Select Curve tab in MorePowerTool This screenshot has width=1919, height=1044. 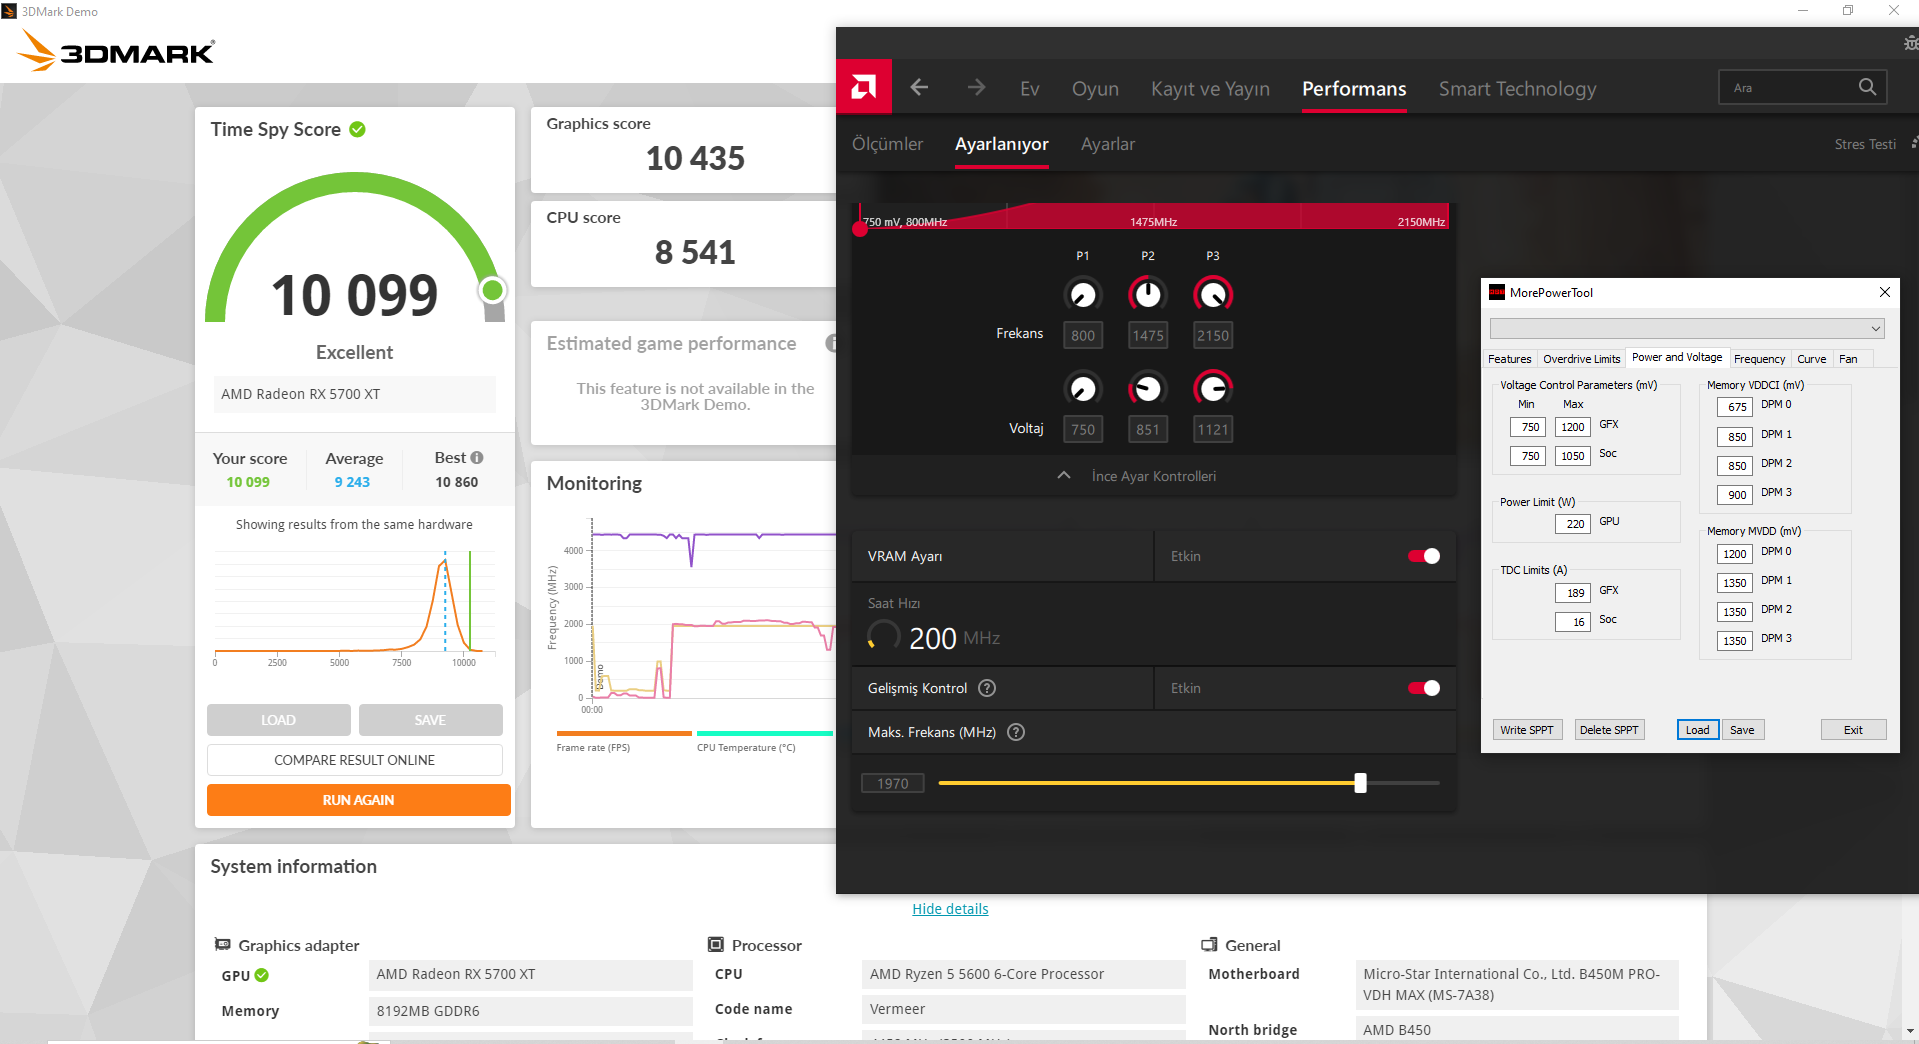[x=1811, y=359]
